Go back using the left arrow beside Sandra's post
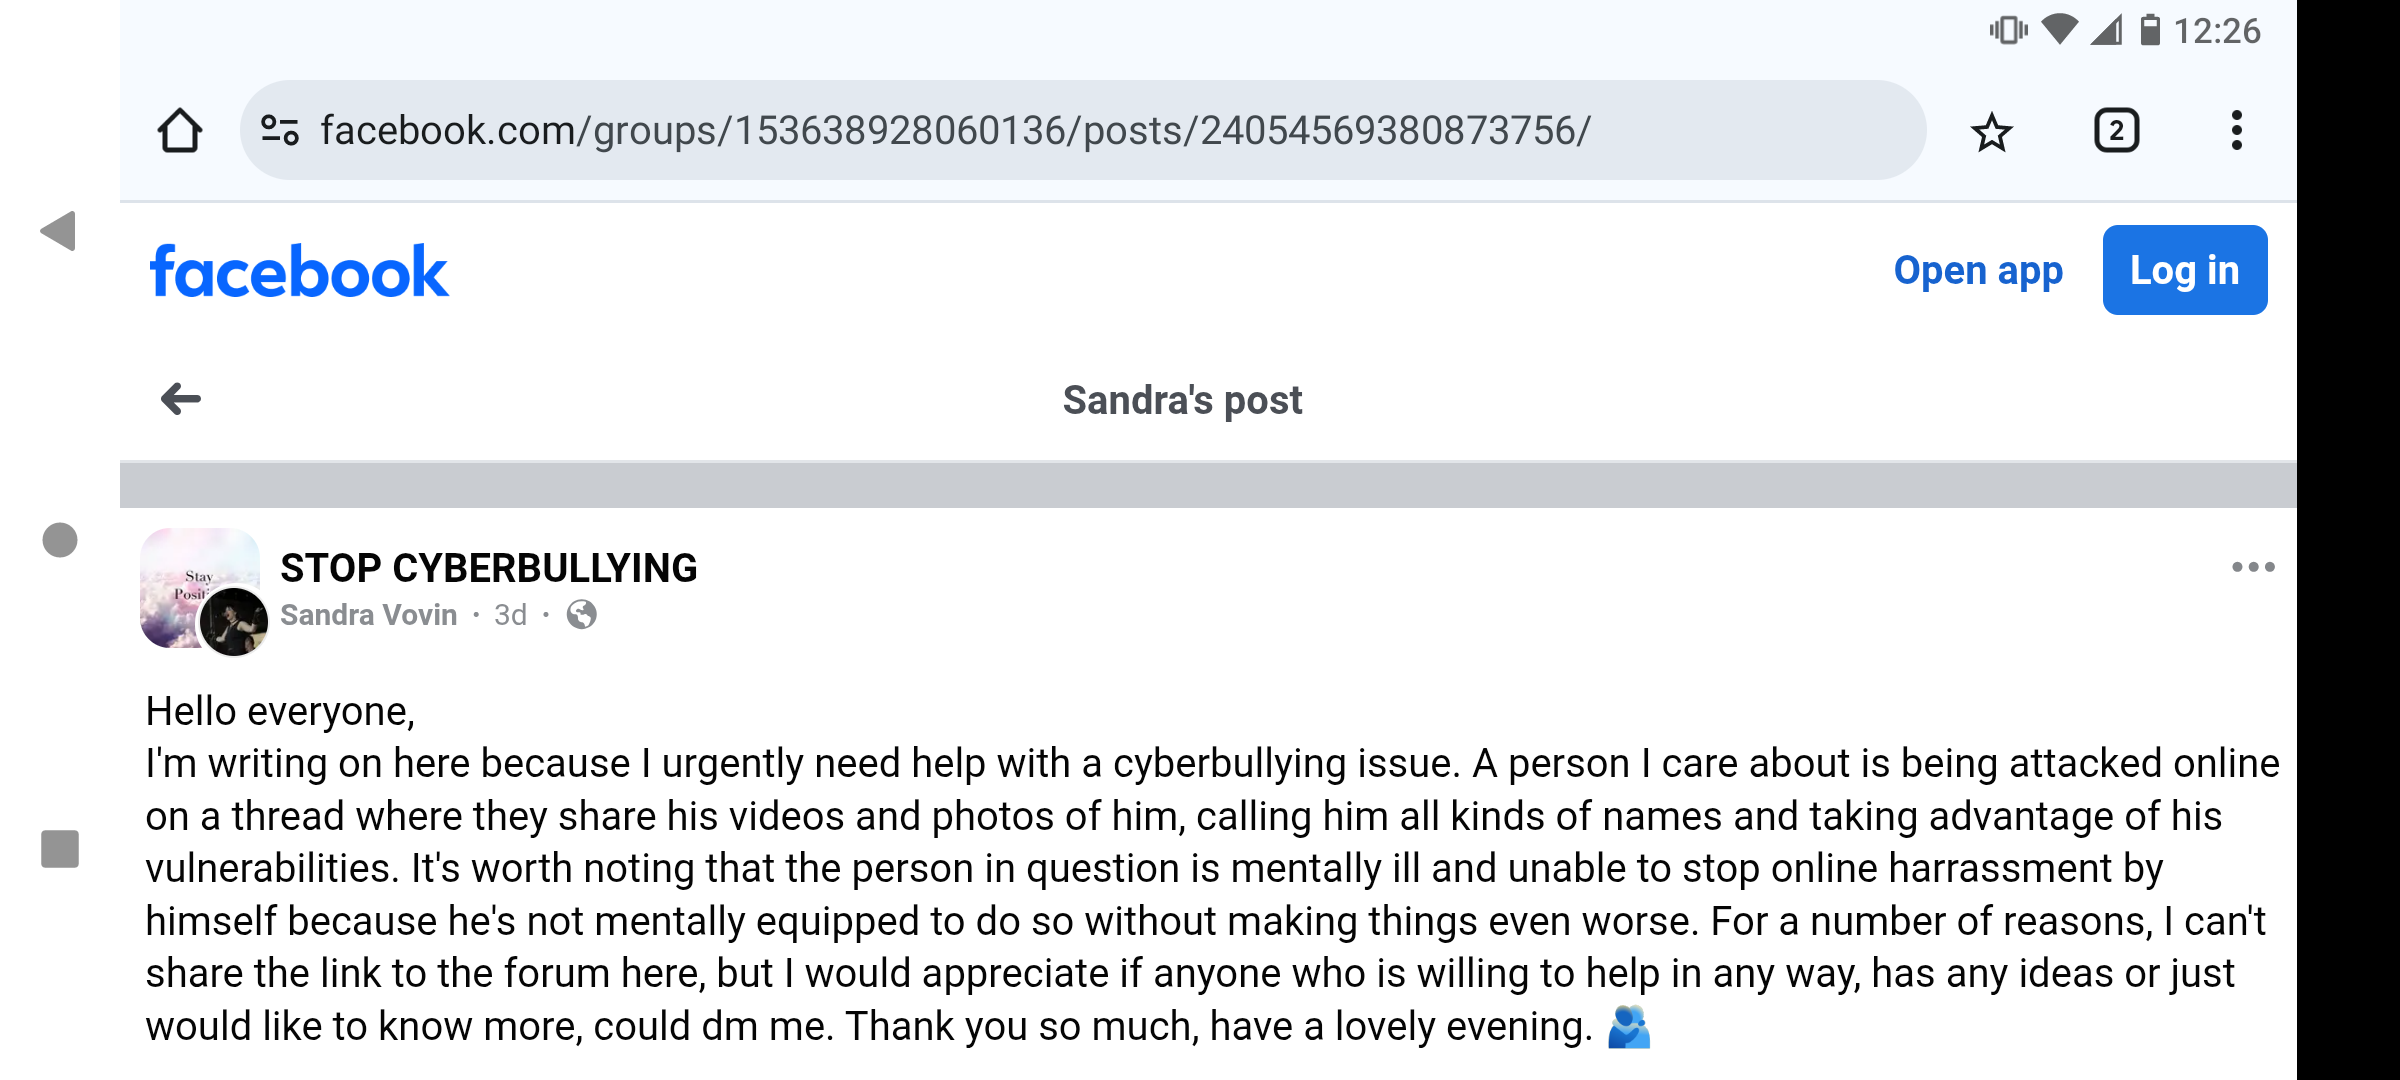This screenshot has width=2400, height=1080. (181, 399)
